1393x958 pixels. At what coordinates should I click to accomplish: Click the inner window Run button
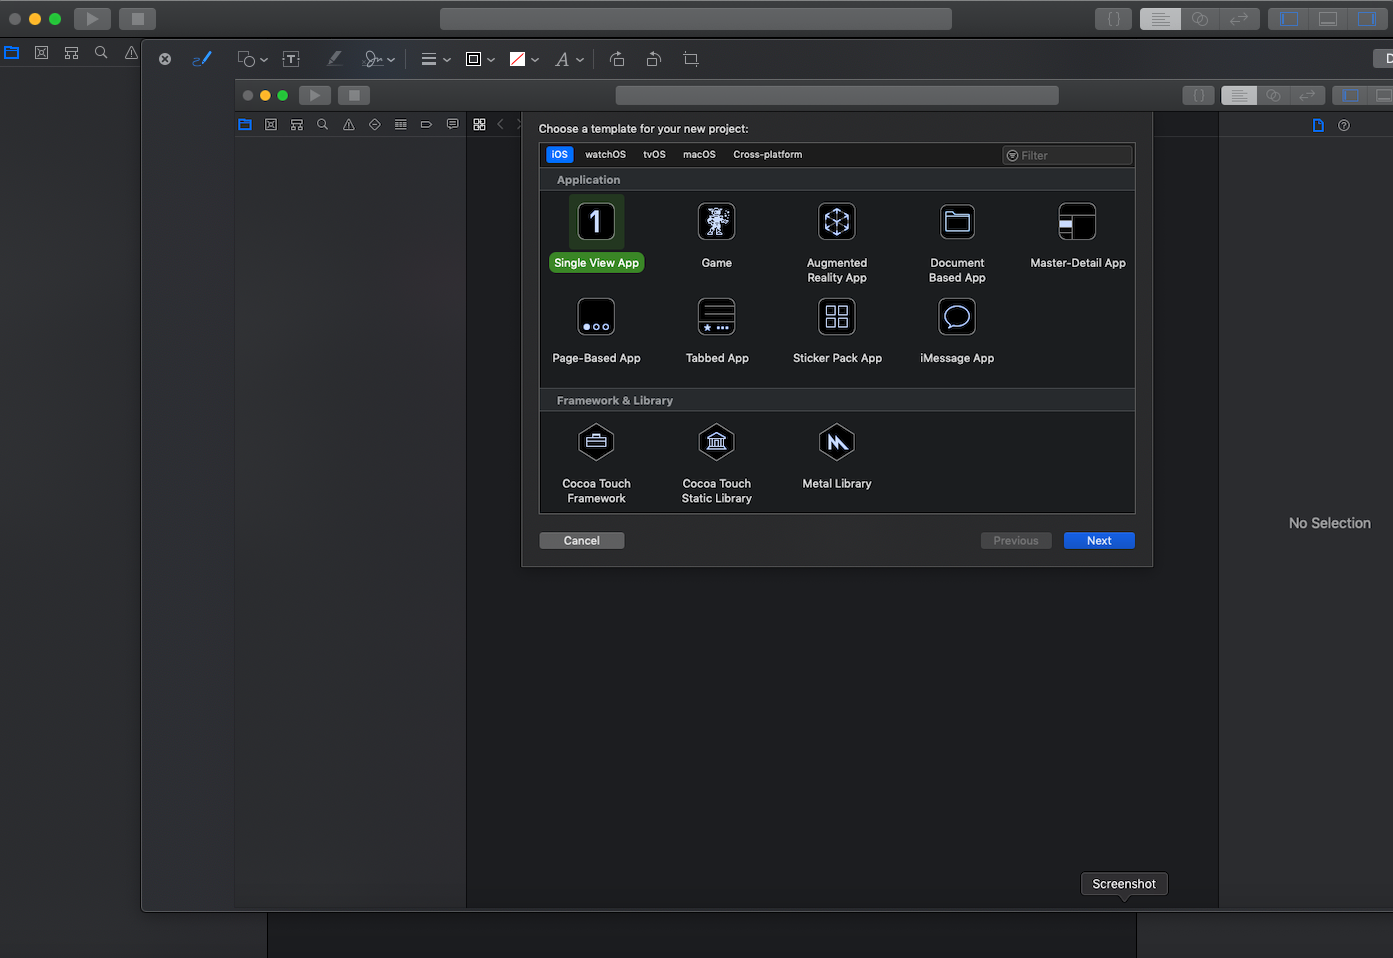coord(315,95)
